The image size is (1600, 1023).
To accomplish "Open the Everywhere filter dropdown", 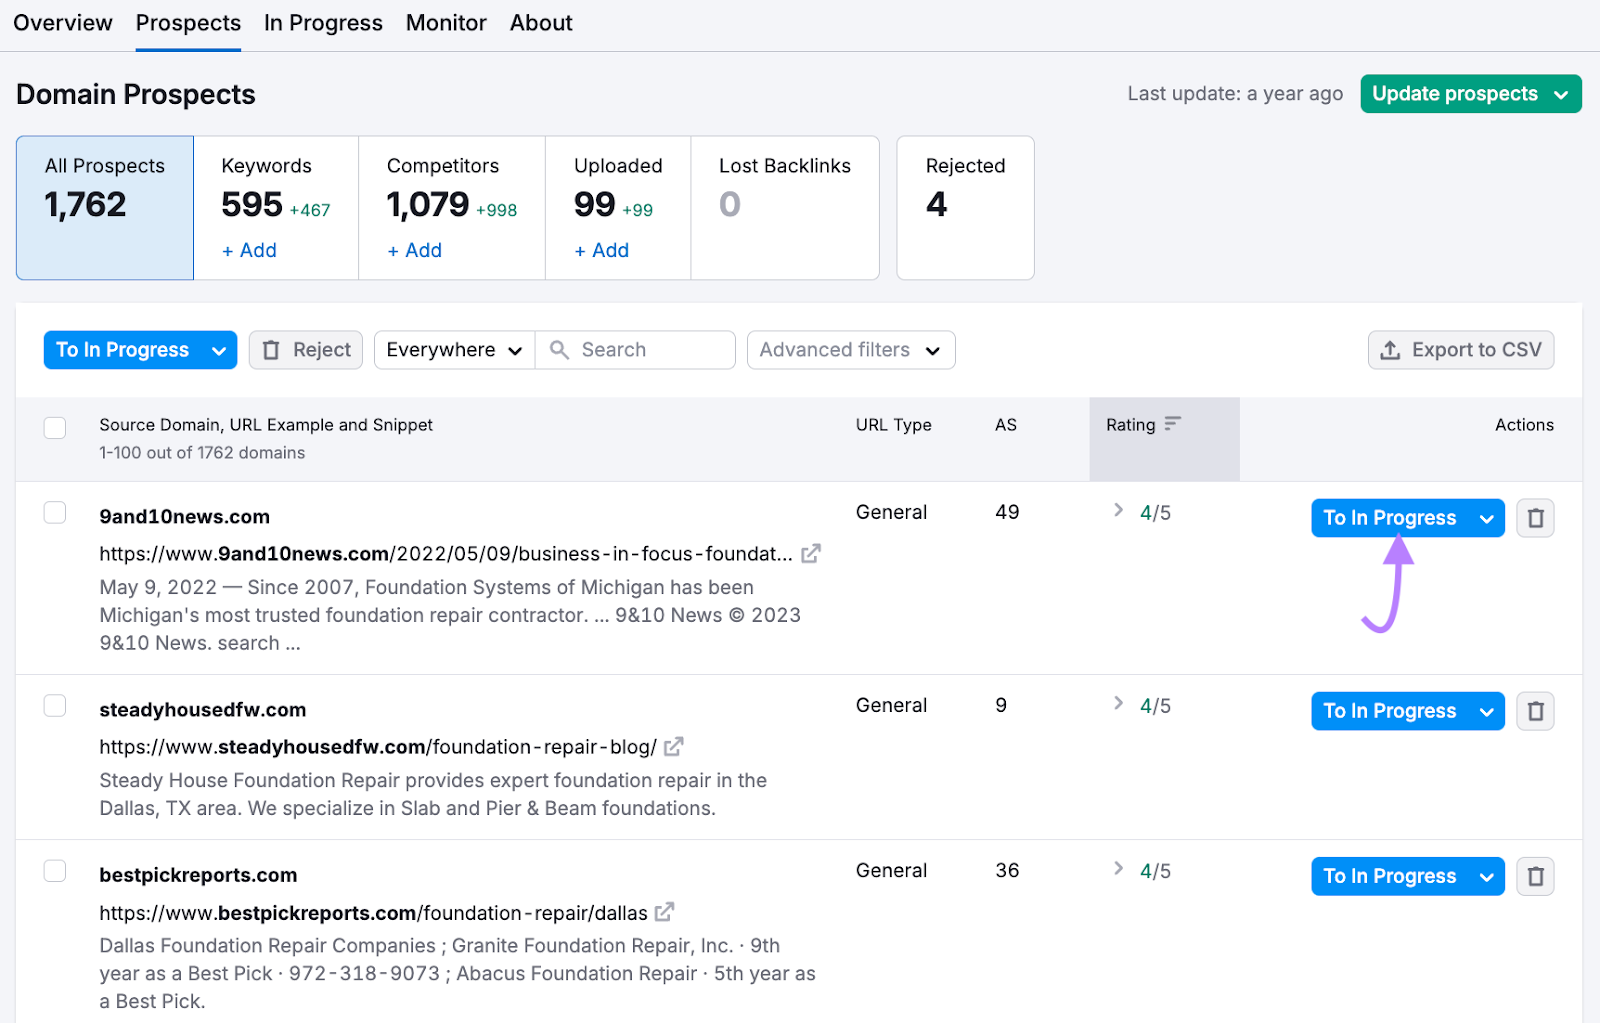I will tap(453, 349).
